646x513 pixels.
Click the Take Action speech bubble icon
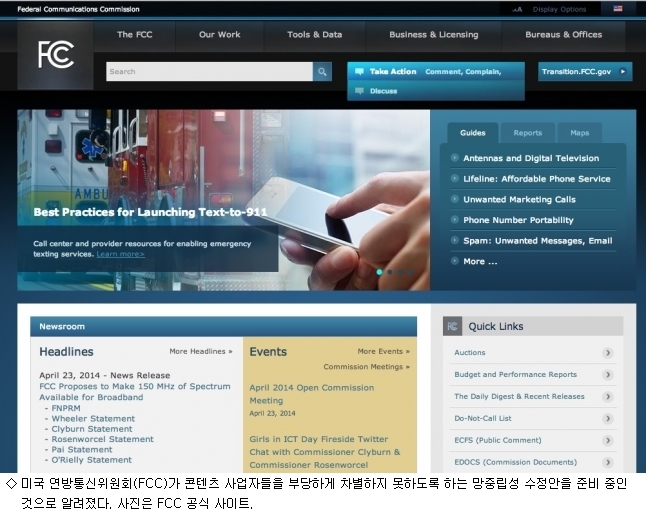[359, 71]
